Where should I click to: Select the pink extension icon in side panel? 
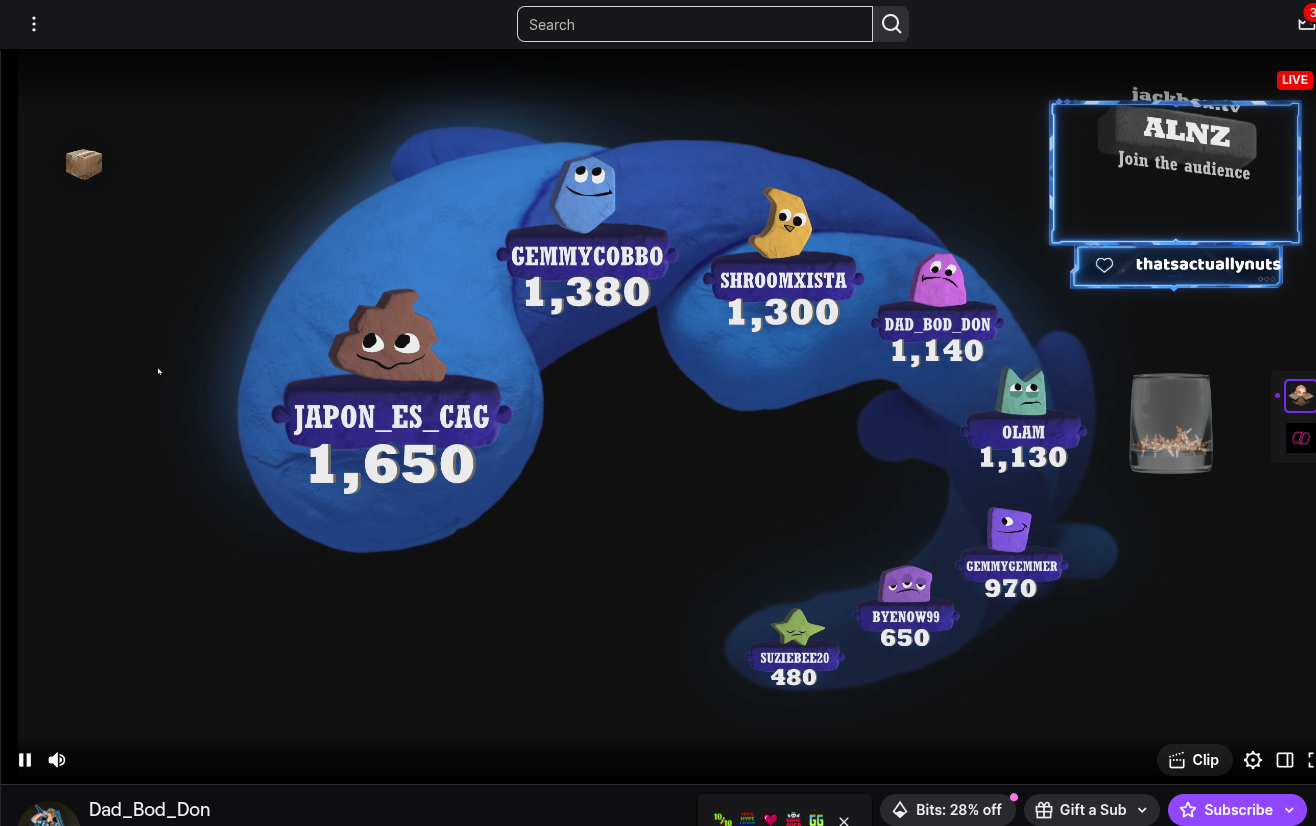tap(1300, 438)
